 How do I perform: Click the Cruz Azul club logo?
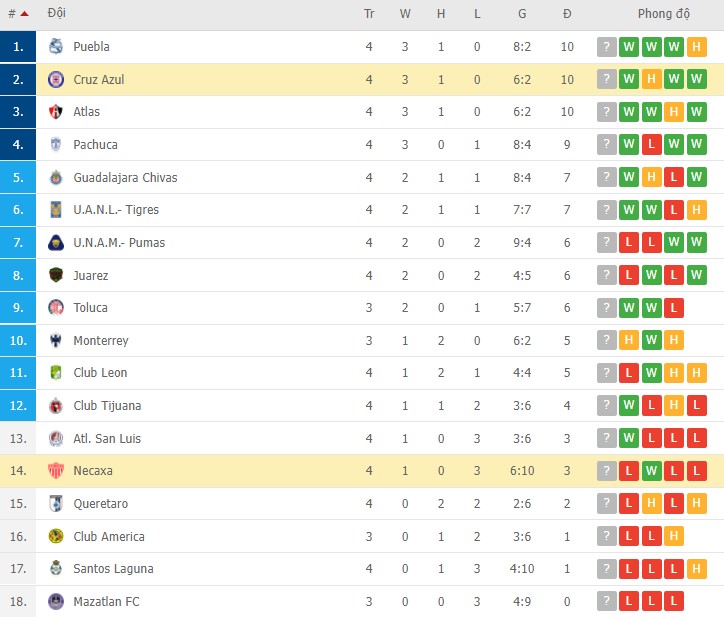[56, 80]
